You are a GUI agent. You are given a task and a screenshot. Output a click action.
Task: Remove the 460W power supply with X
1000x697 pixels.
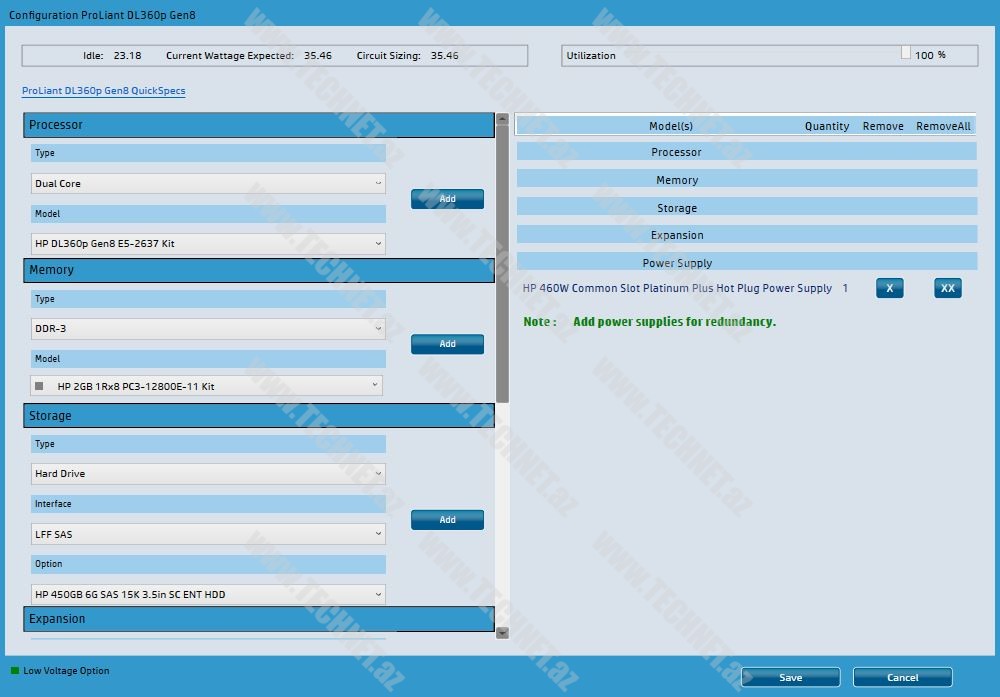pyautogui.click(x=889, y=288)
